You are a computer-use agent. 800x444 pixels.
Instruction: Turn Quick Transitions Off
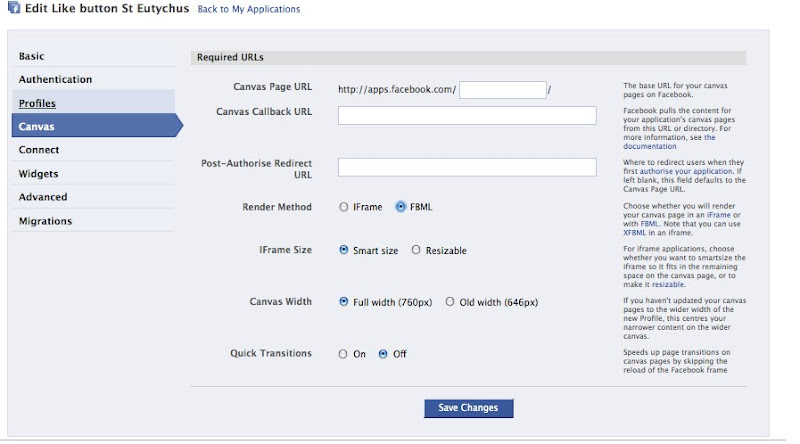(x=383, y=354)
